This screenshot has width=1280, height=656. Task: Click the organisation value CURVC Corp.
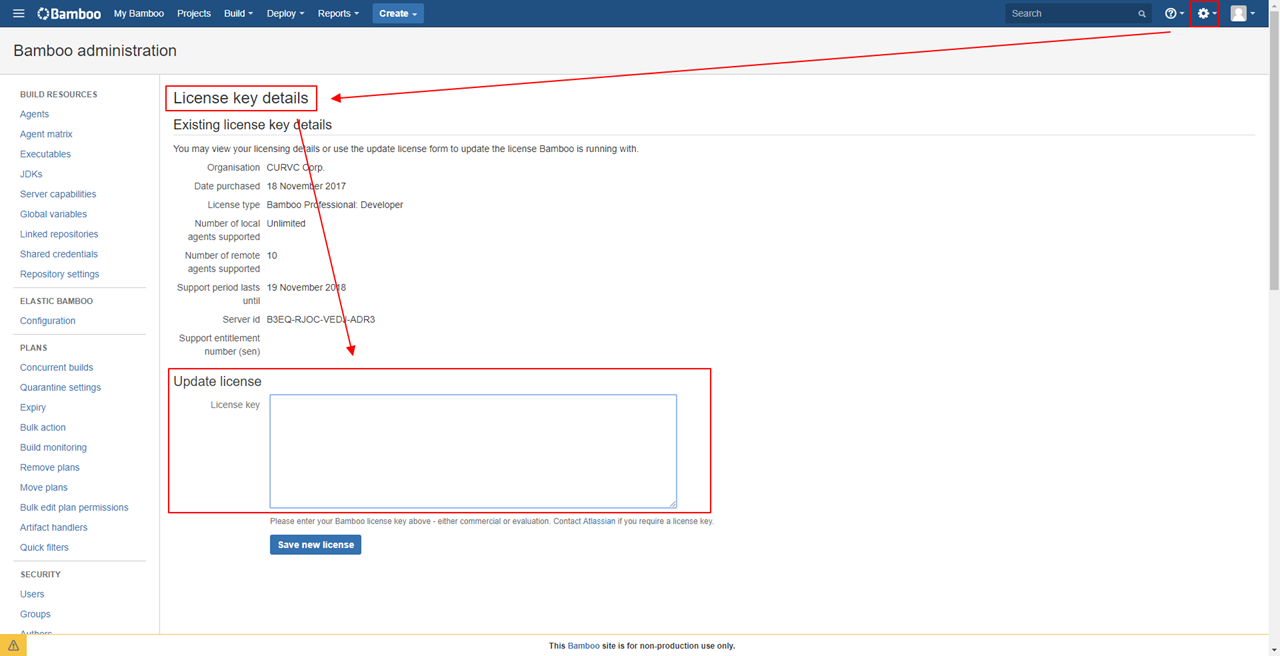click(x=296, y=167)
